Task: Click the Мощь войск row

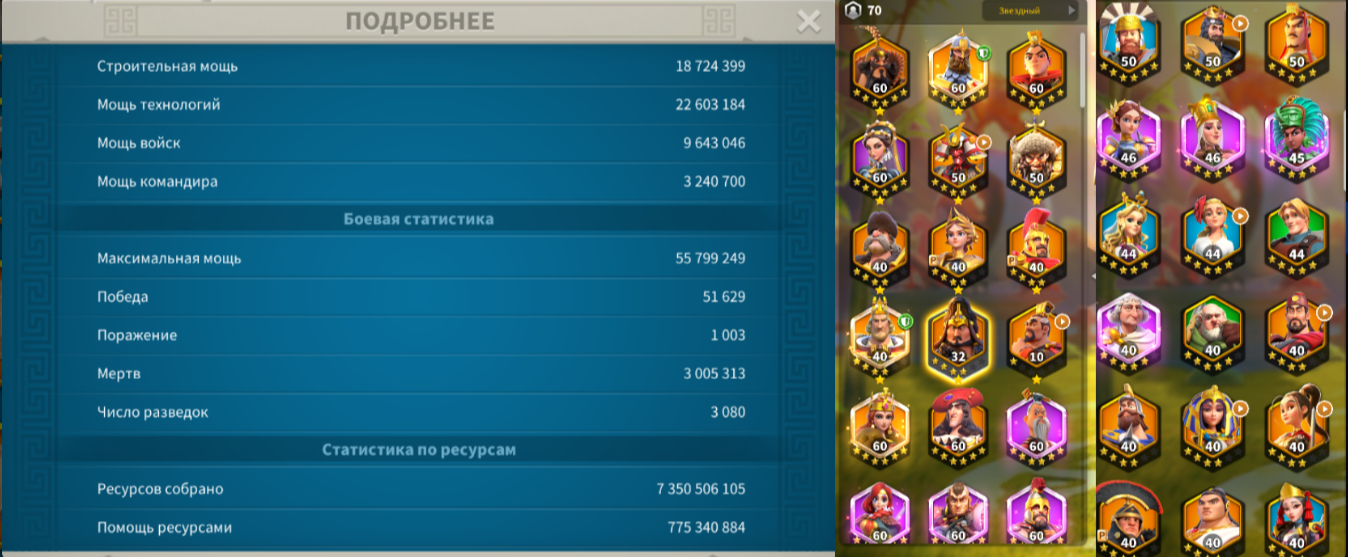Action: point(420,143)
